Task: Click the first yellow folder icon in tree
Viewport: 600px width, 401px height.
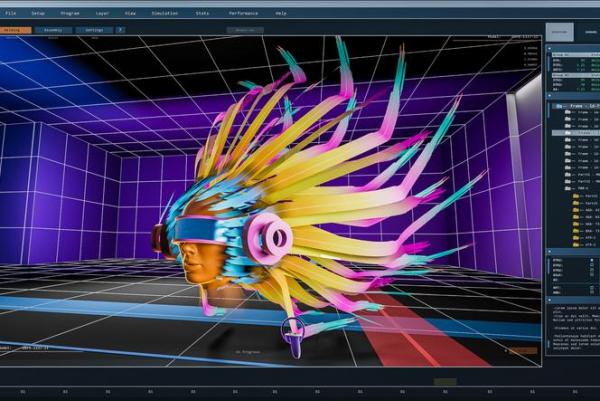Action: 575,198
